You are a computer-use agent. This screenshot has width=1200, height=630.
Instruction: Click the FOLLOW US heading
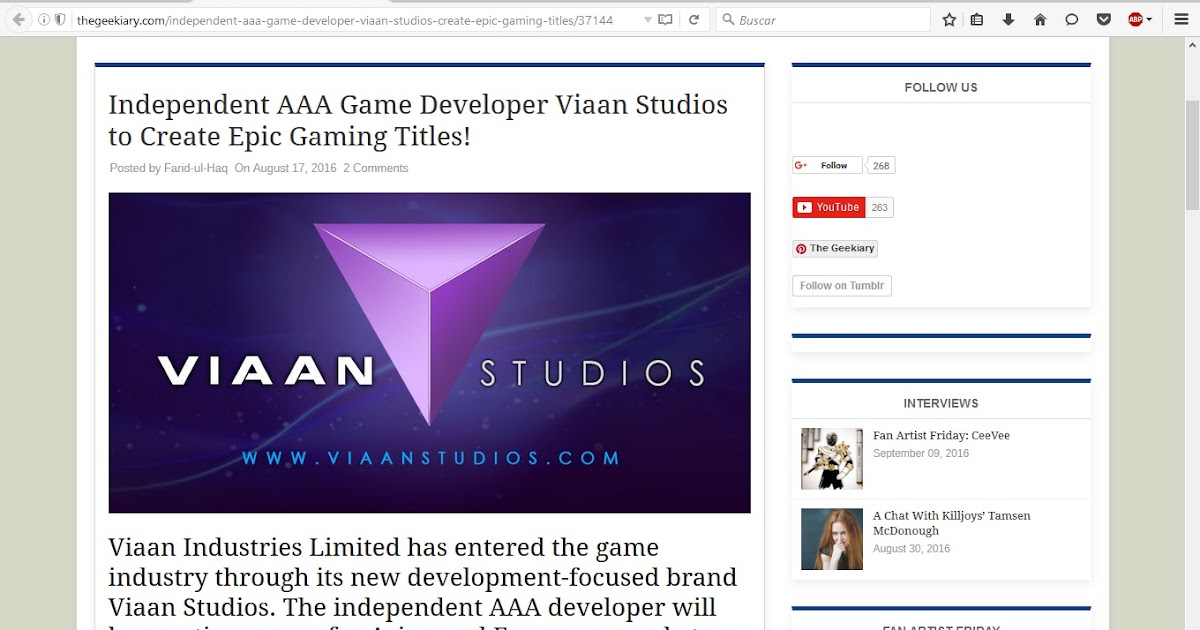point(941,88)
